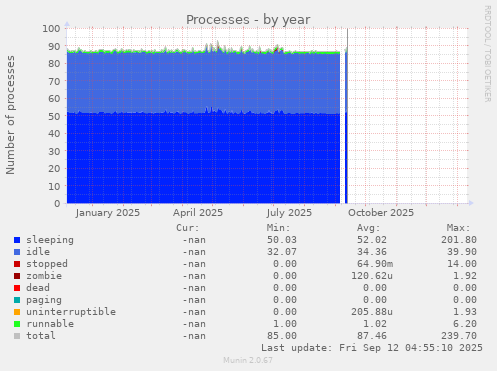Click uninterruptible max value 1.93
The image size is (497, 371).
tap(465, 312)
